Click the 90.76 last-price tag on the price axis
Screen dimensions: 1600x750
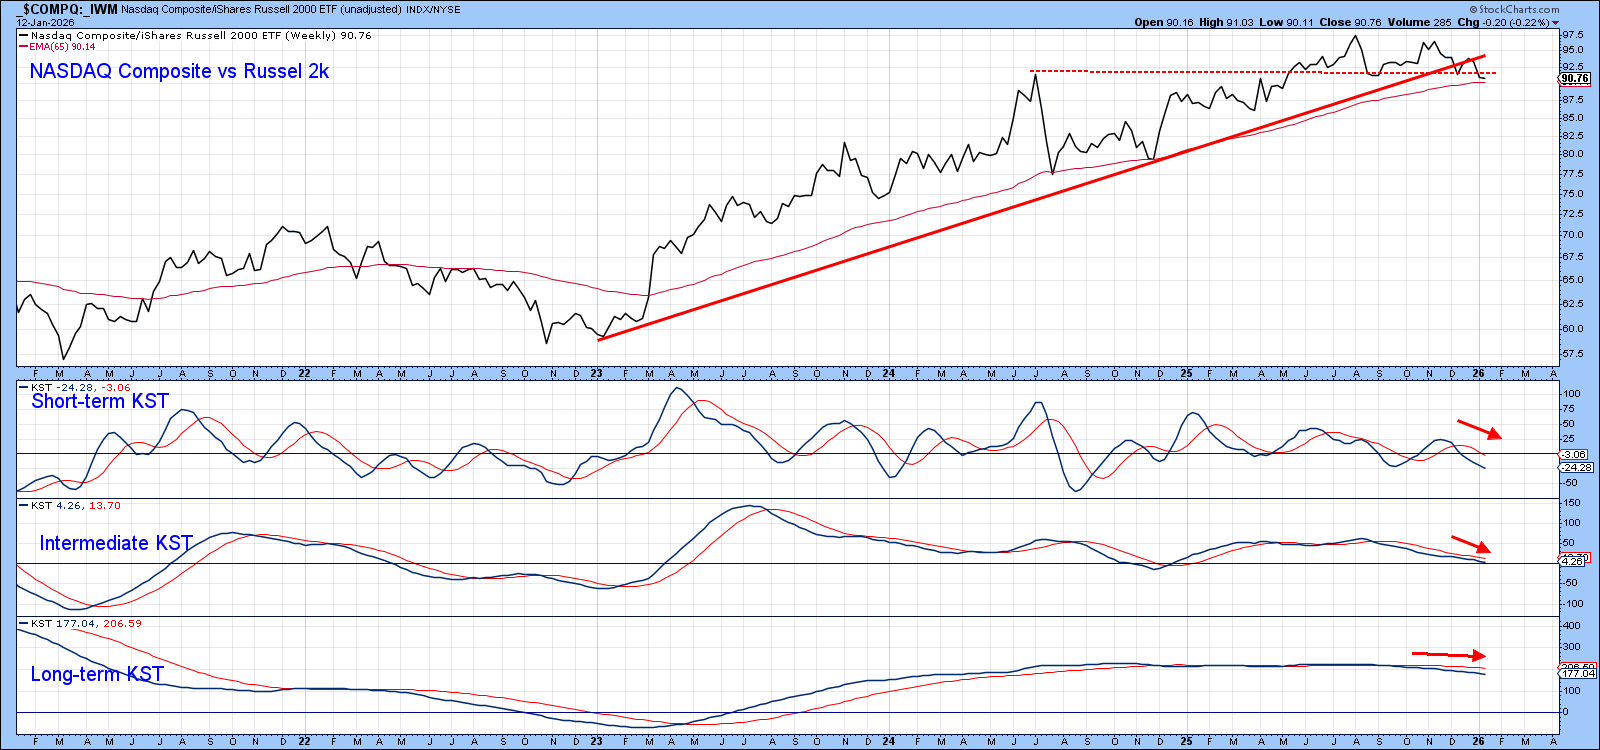pyautogui.click(x=1575, y=78)
